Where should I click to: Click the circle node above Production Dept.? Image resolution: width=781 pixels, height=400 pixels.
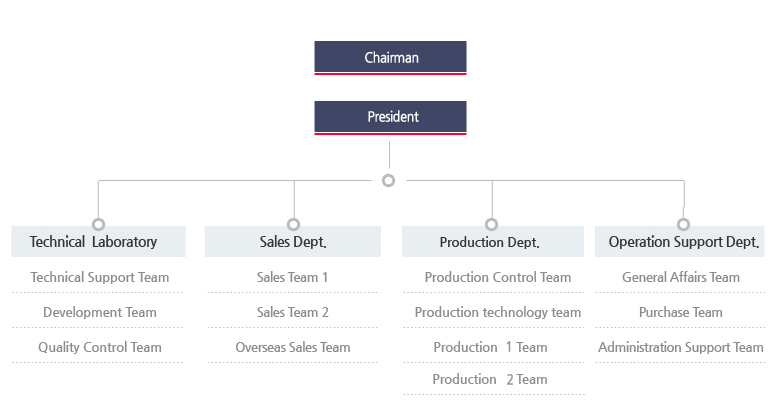[491, 224]
